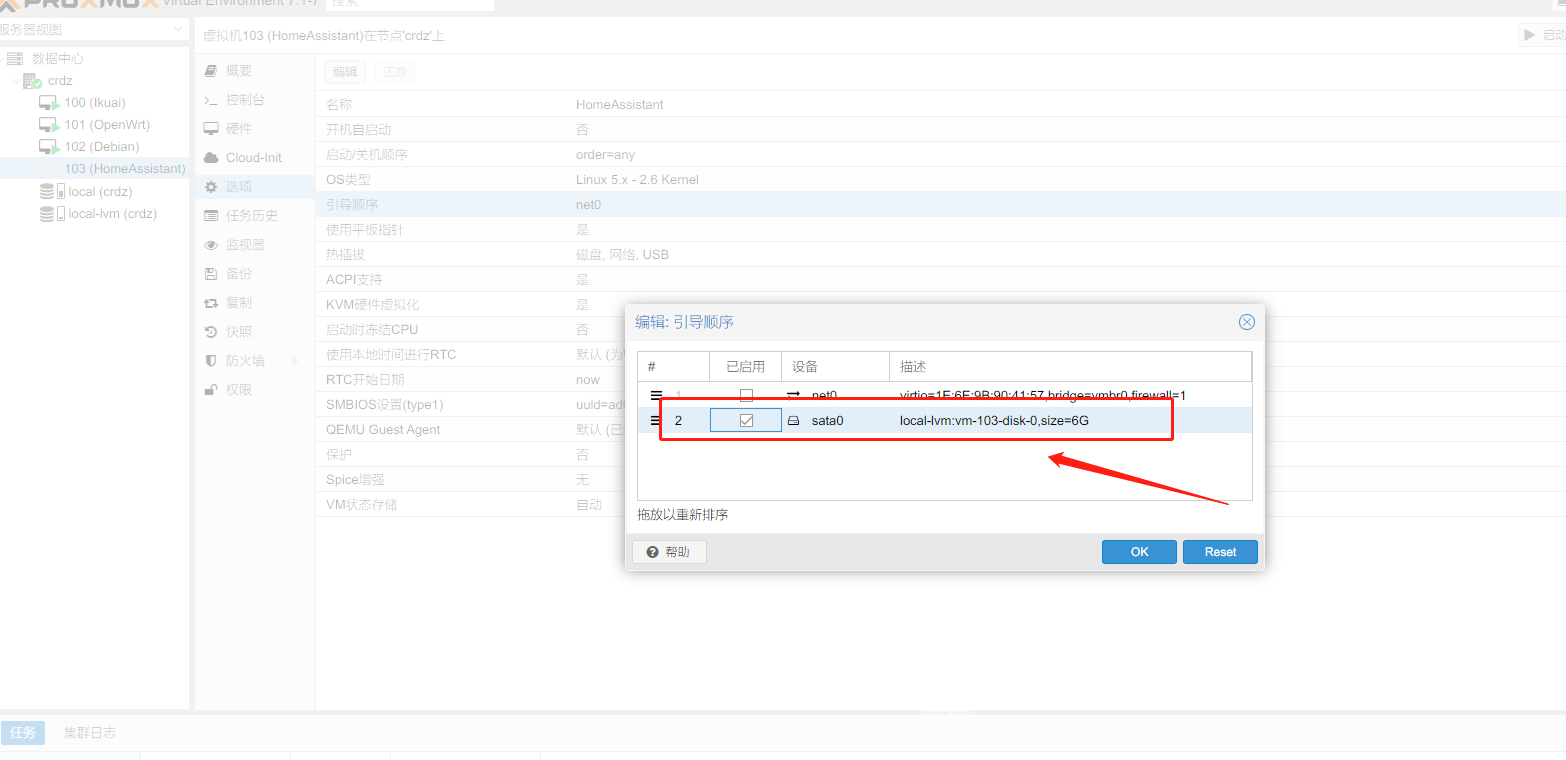Switch to the 集群日志 tab
The height and width of the screenshot is (760, 1566).
pyautogui.click(x=89, y=732)
